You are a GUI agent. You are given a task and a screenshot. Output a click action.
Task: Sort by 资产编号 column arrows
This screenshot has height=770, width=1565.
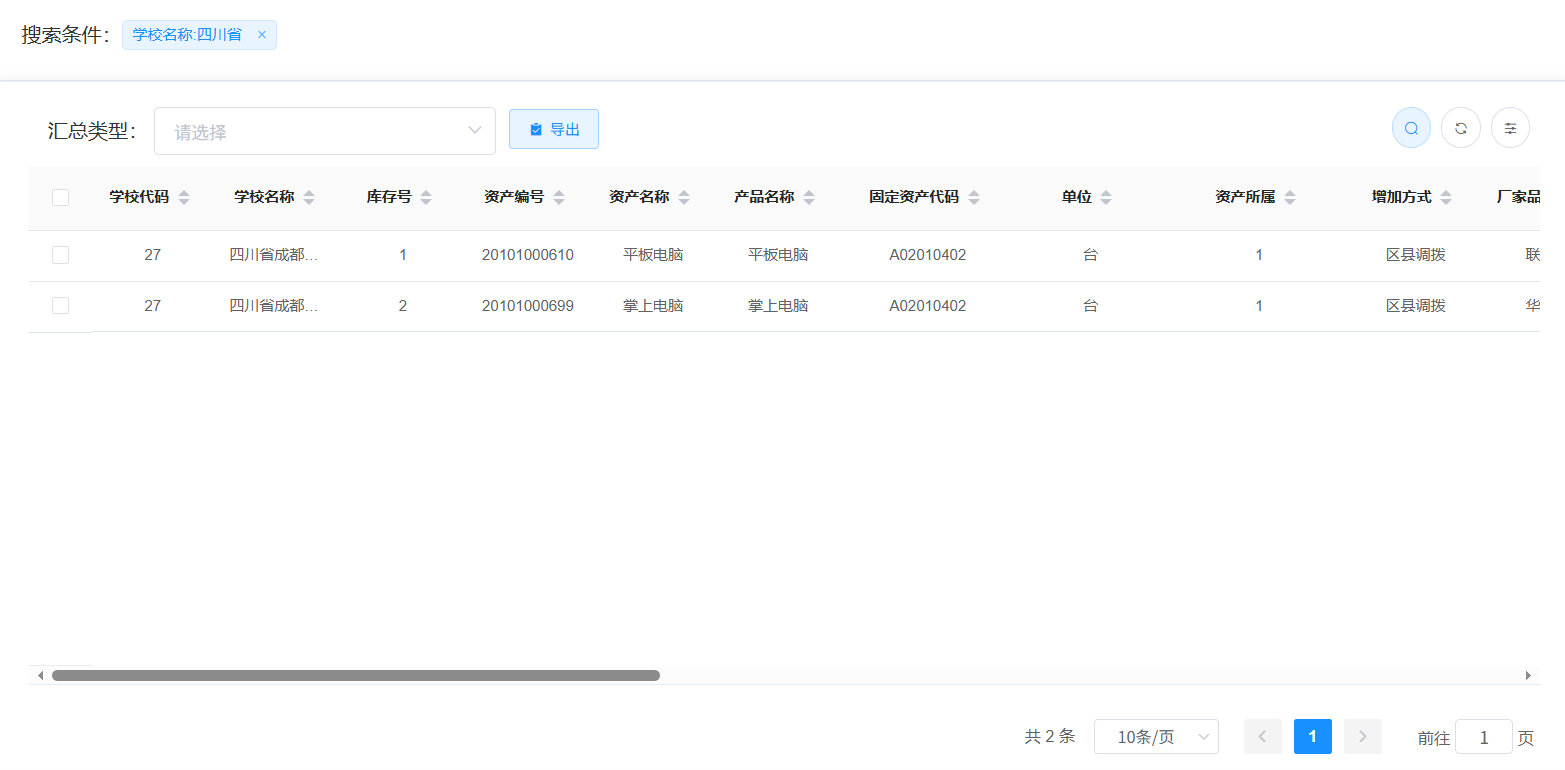[559, 198]
